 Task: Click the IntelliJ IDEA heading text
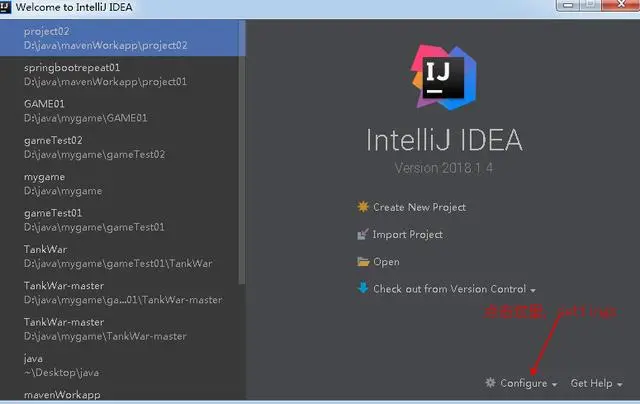coord(444,140)
